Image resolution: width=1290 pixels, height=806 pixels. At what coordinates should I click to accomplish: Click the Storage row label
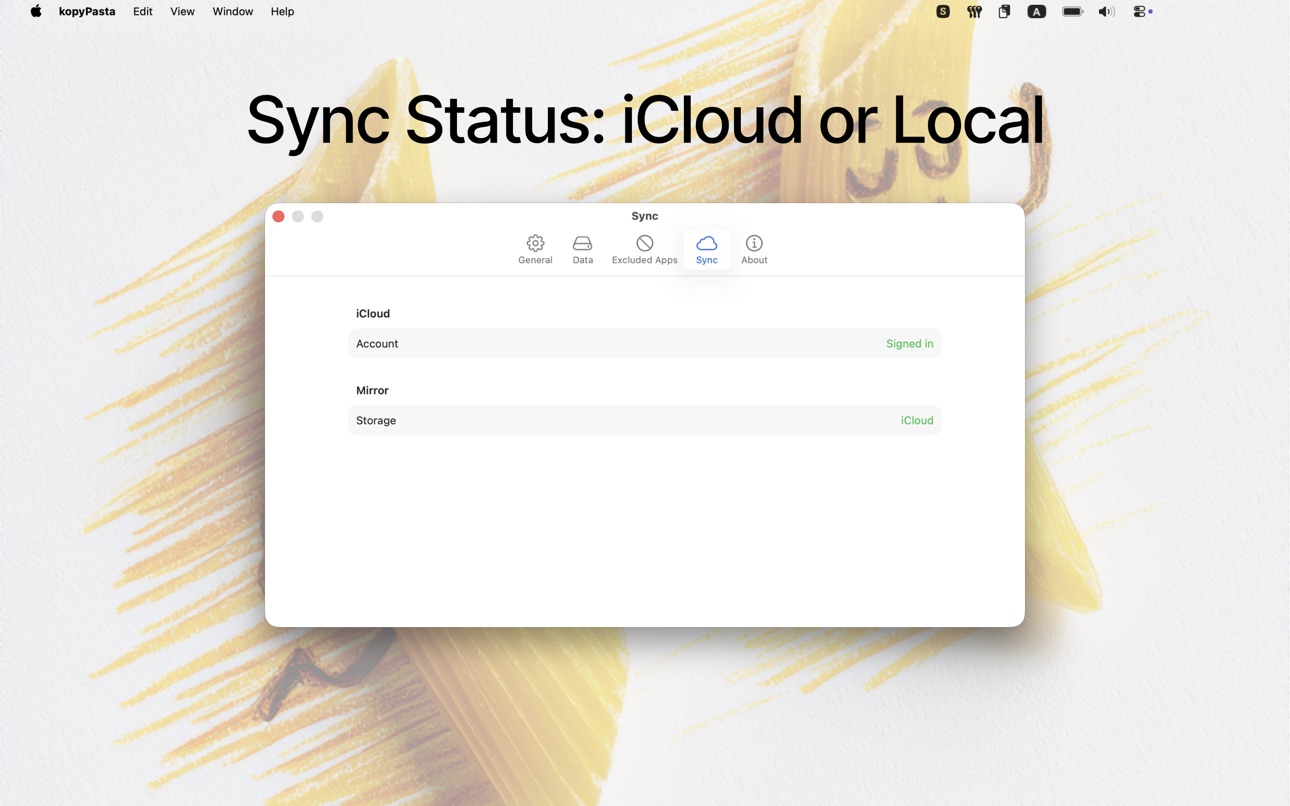[376, 421]
